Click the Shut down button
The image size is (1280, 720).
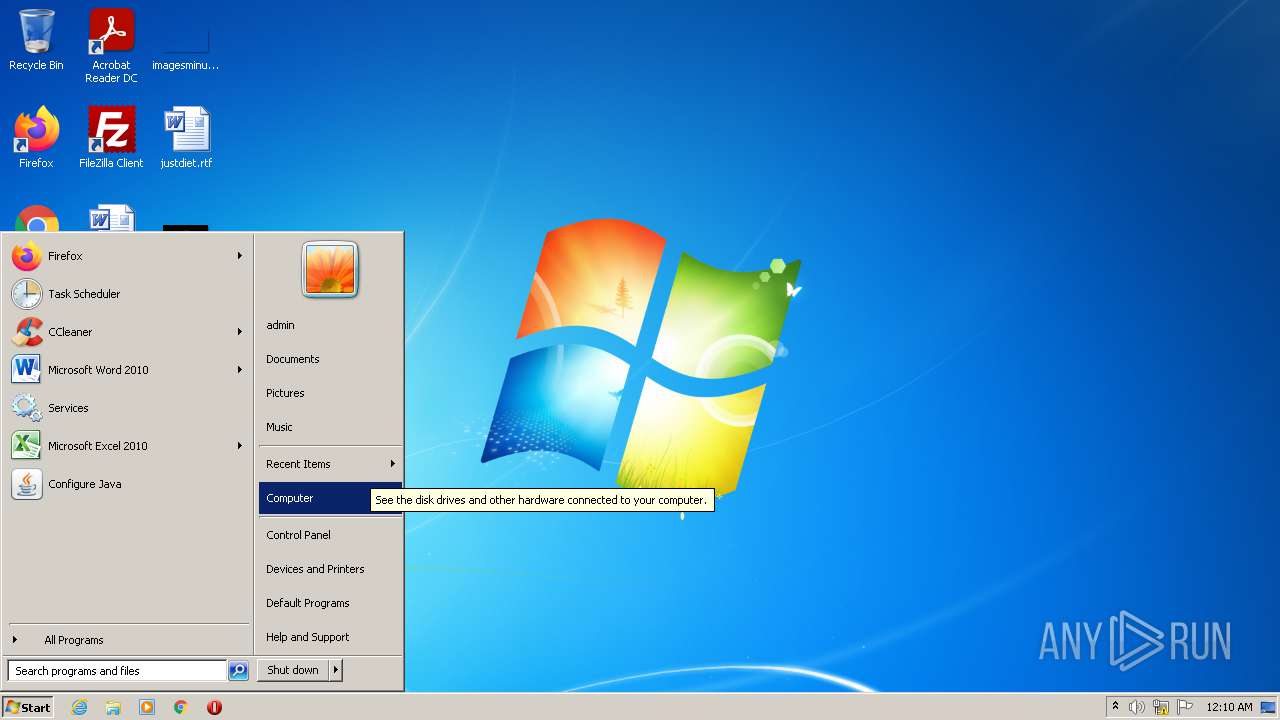(293, 671)
